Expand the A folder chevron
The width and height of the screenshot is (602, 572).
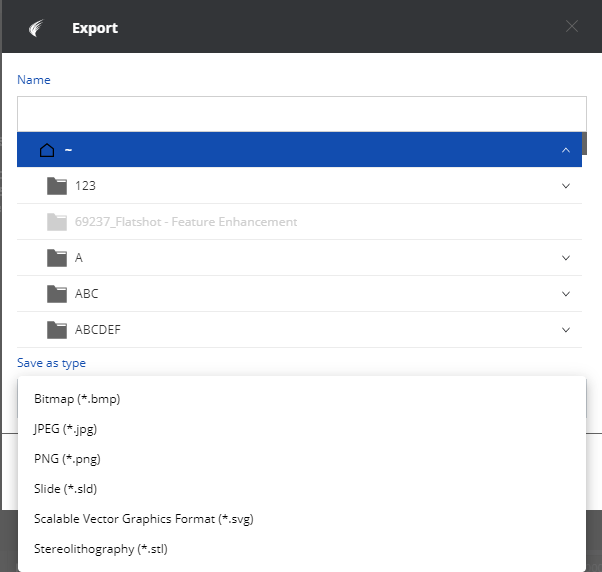click(566, 258)
